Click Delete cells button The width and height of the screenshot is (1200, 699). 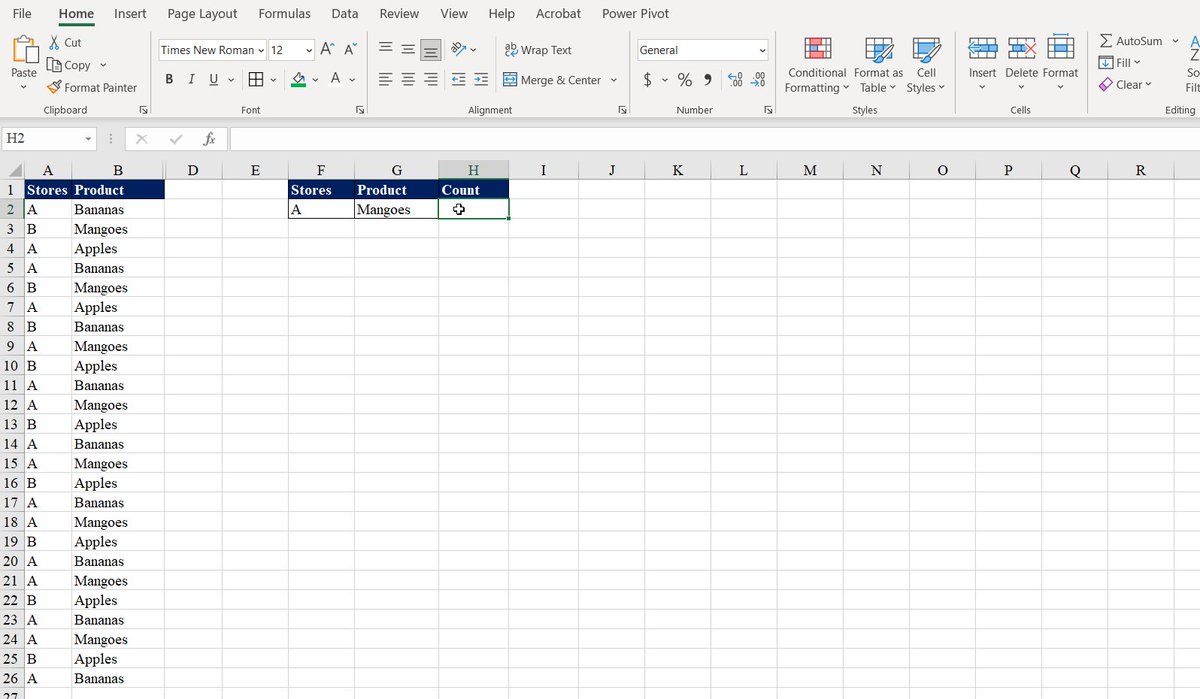click(x=1021, y=65)
